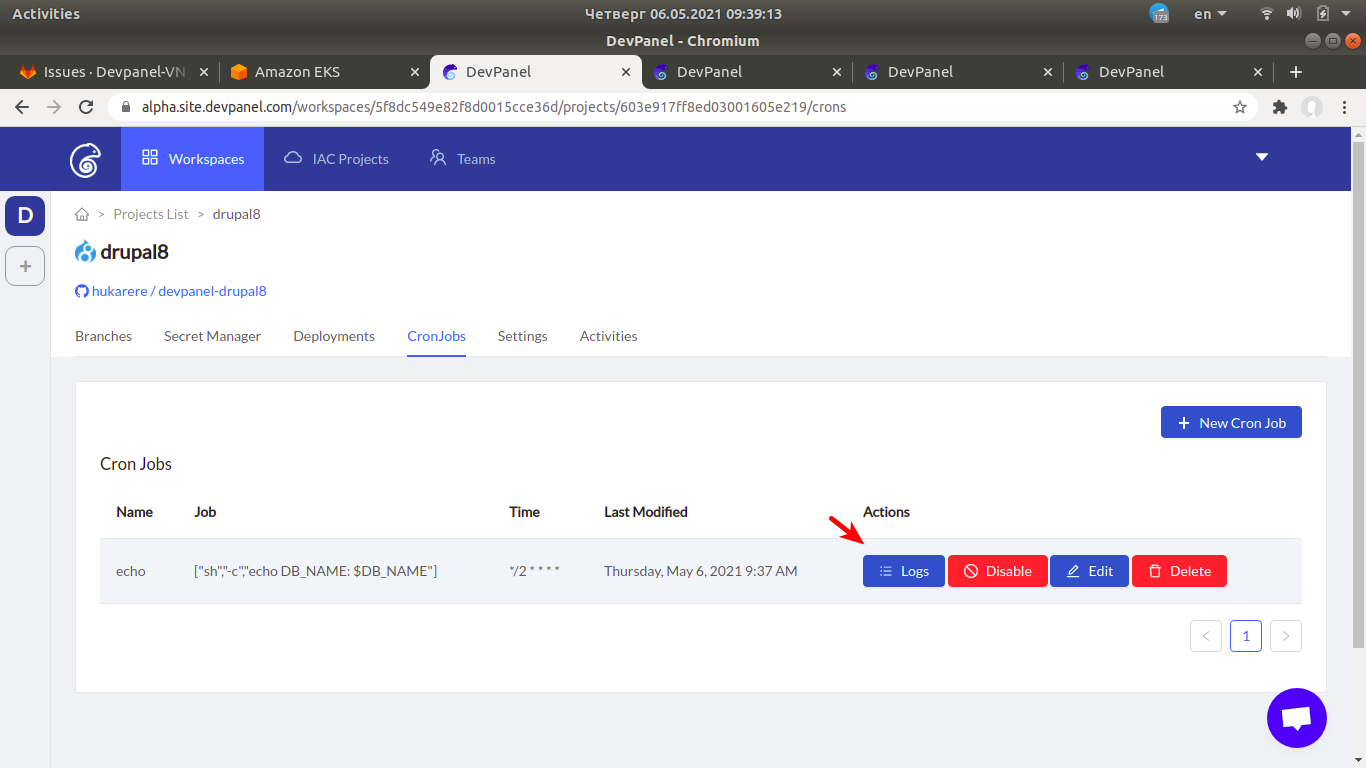The image size is (1366, 768).
Task: Reload the current page
Action: click(86, 107)
